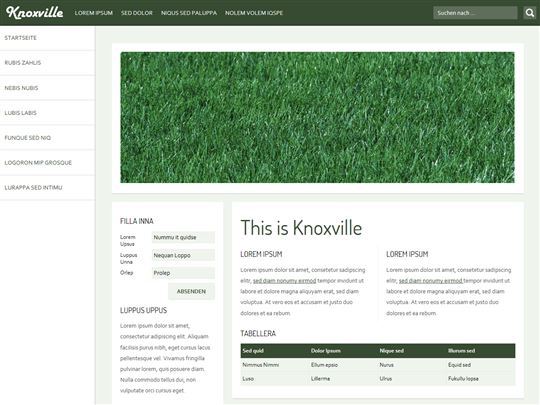This screenshot has height=405, width=540.
Task: Select Niqus Sed Paluppa in navigation
Action: [189, 13]
